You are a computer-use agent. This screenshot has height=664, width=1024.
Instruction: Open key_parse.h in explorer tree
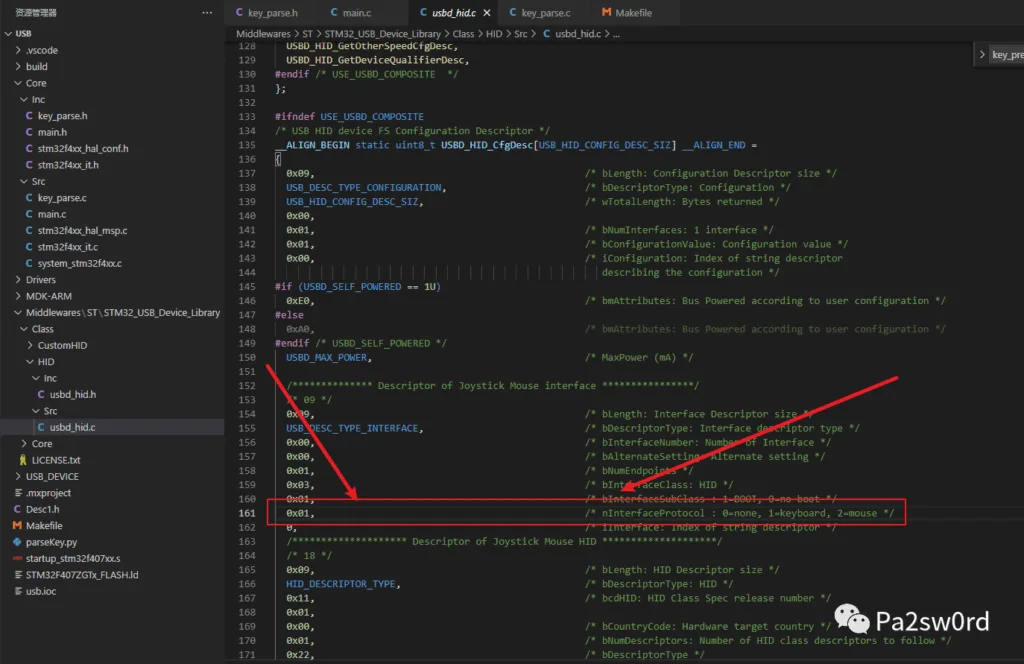(62, 116)
